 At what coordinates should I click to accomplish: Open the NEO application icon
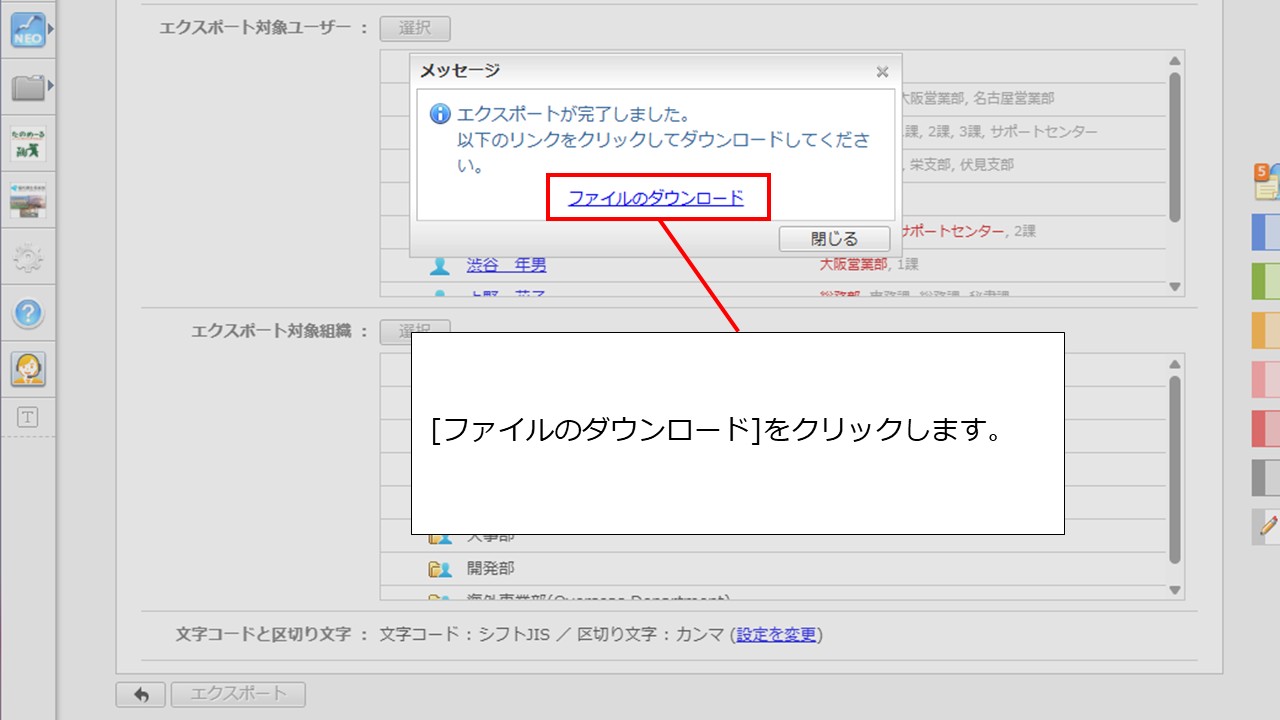[28, 31]
